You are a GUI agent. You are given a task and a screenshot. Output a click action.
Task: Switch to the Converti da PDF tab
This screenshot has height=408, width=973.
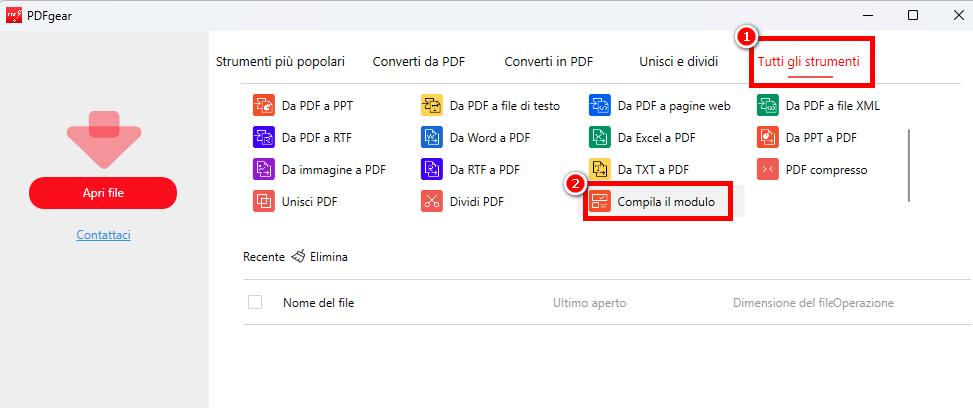[418, 61]
